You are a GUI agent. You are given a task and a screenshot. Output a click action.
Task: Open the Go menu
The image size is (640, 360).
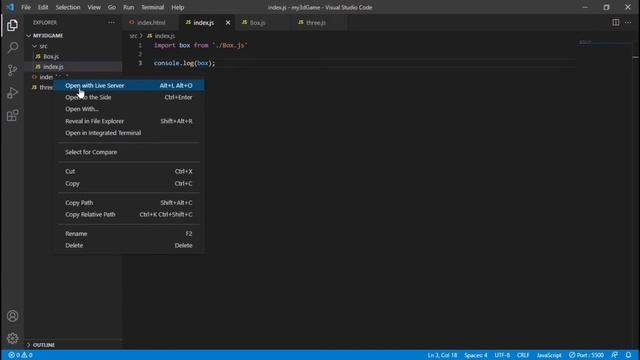(112, 7)
